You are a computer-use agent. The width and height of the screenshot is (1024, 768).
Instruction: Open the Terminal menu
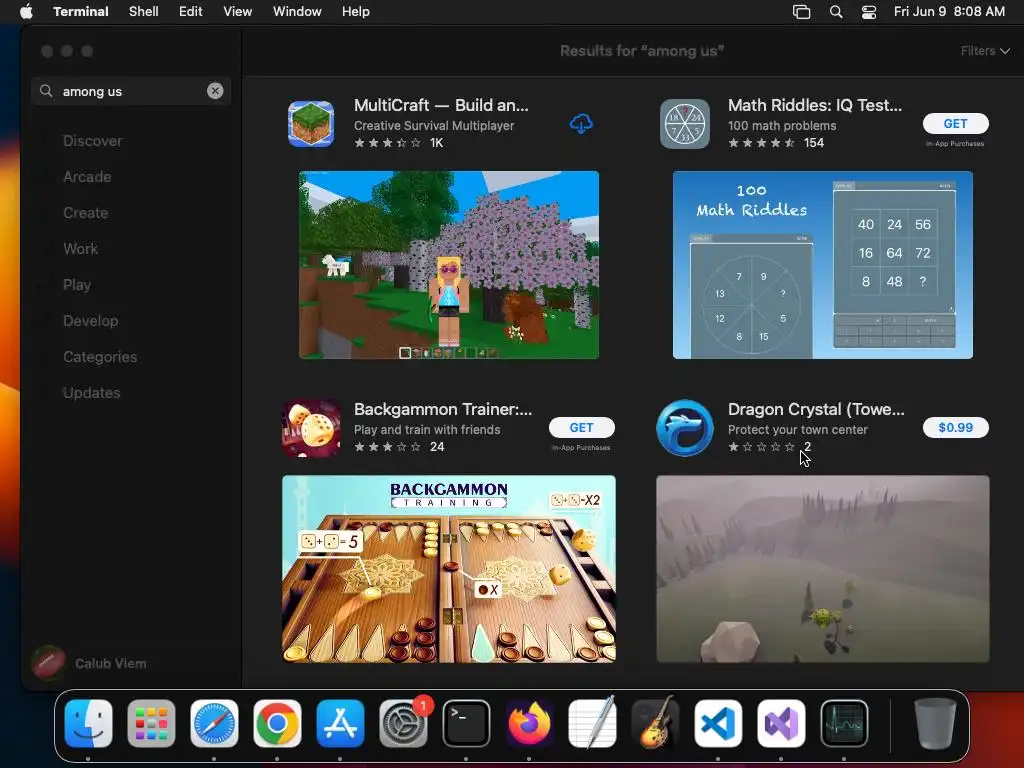(x=81, y=12)
